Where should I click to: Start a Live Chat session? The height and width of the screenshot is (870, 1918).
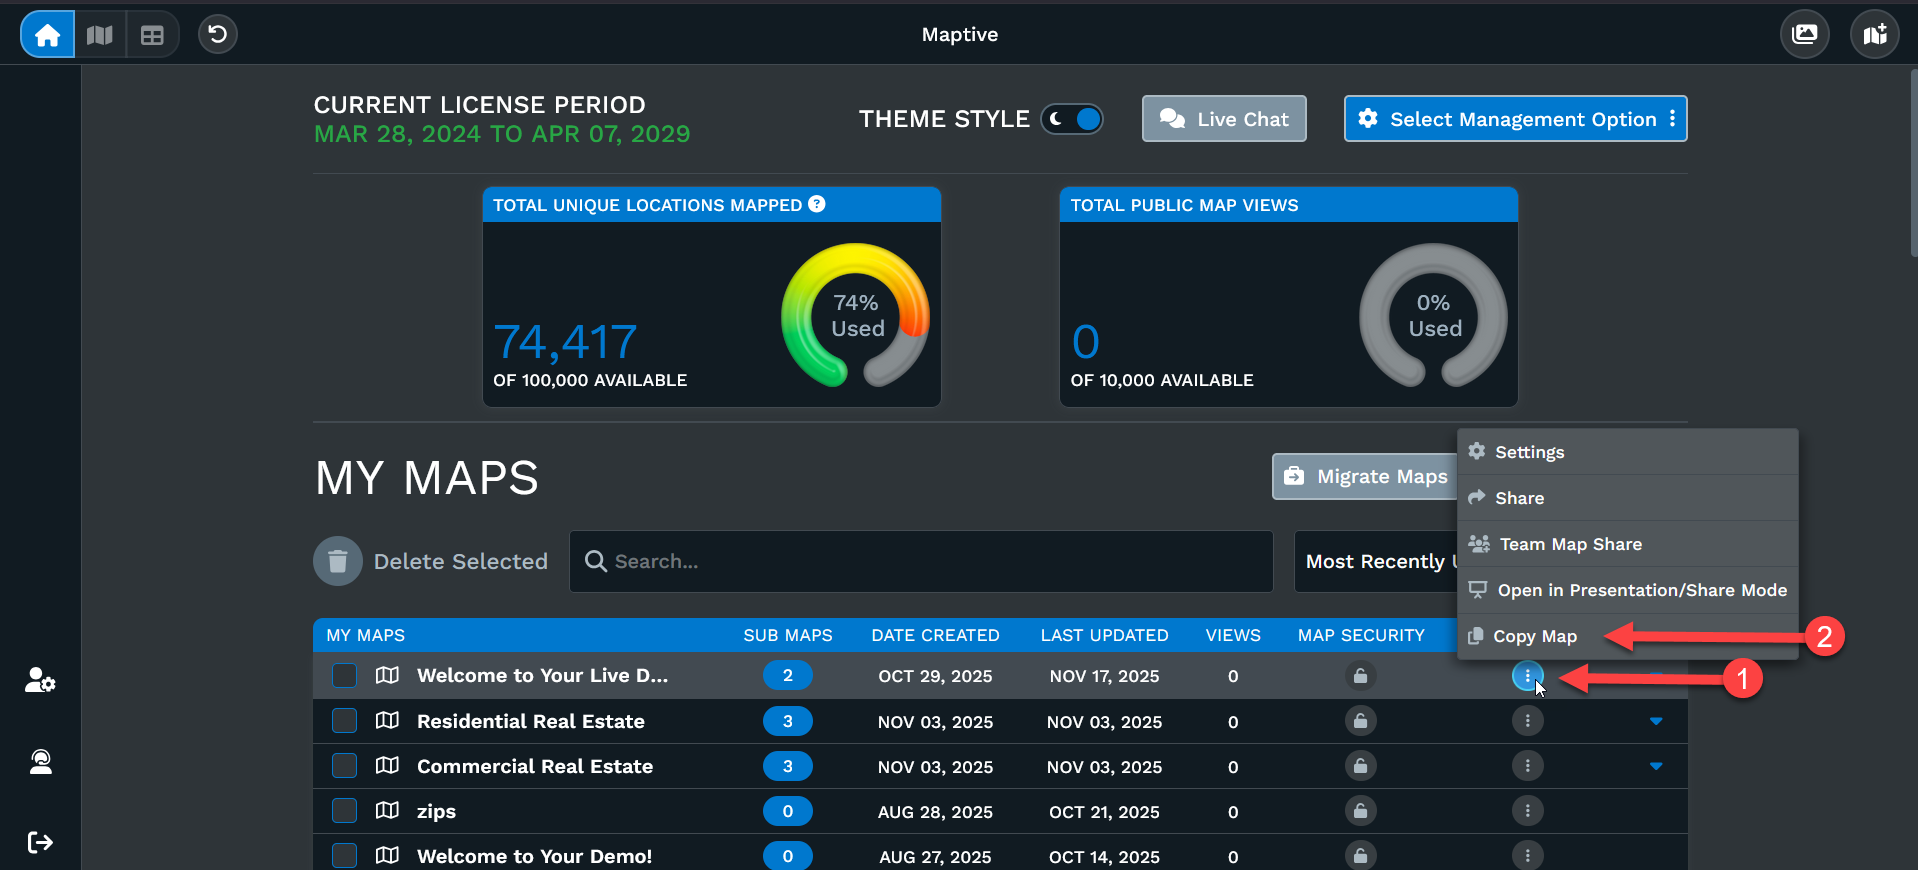[1224, 119]
